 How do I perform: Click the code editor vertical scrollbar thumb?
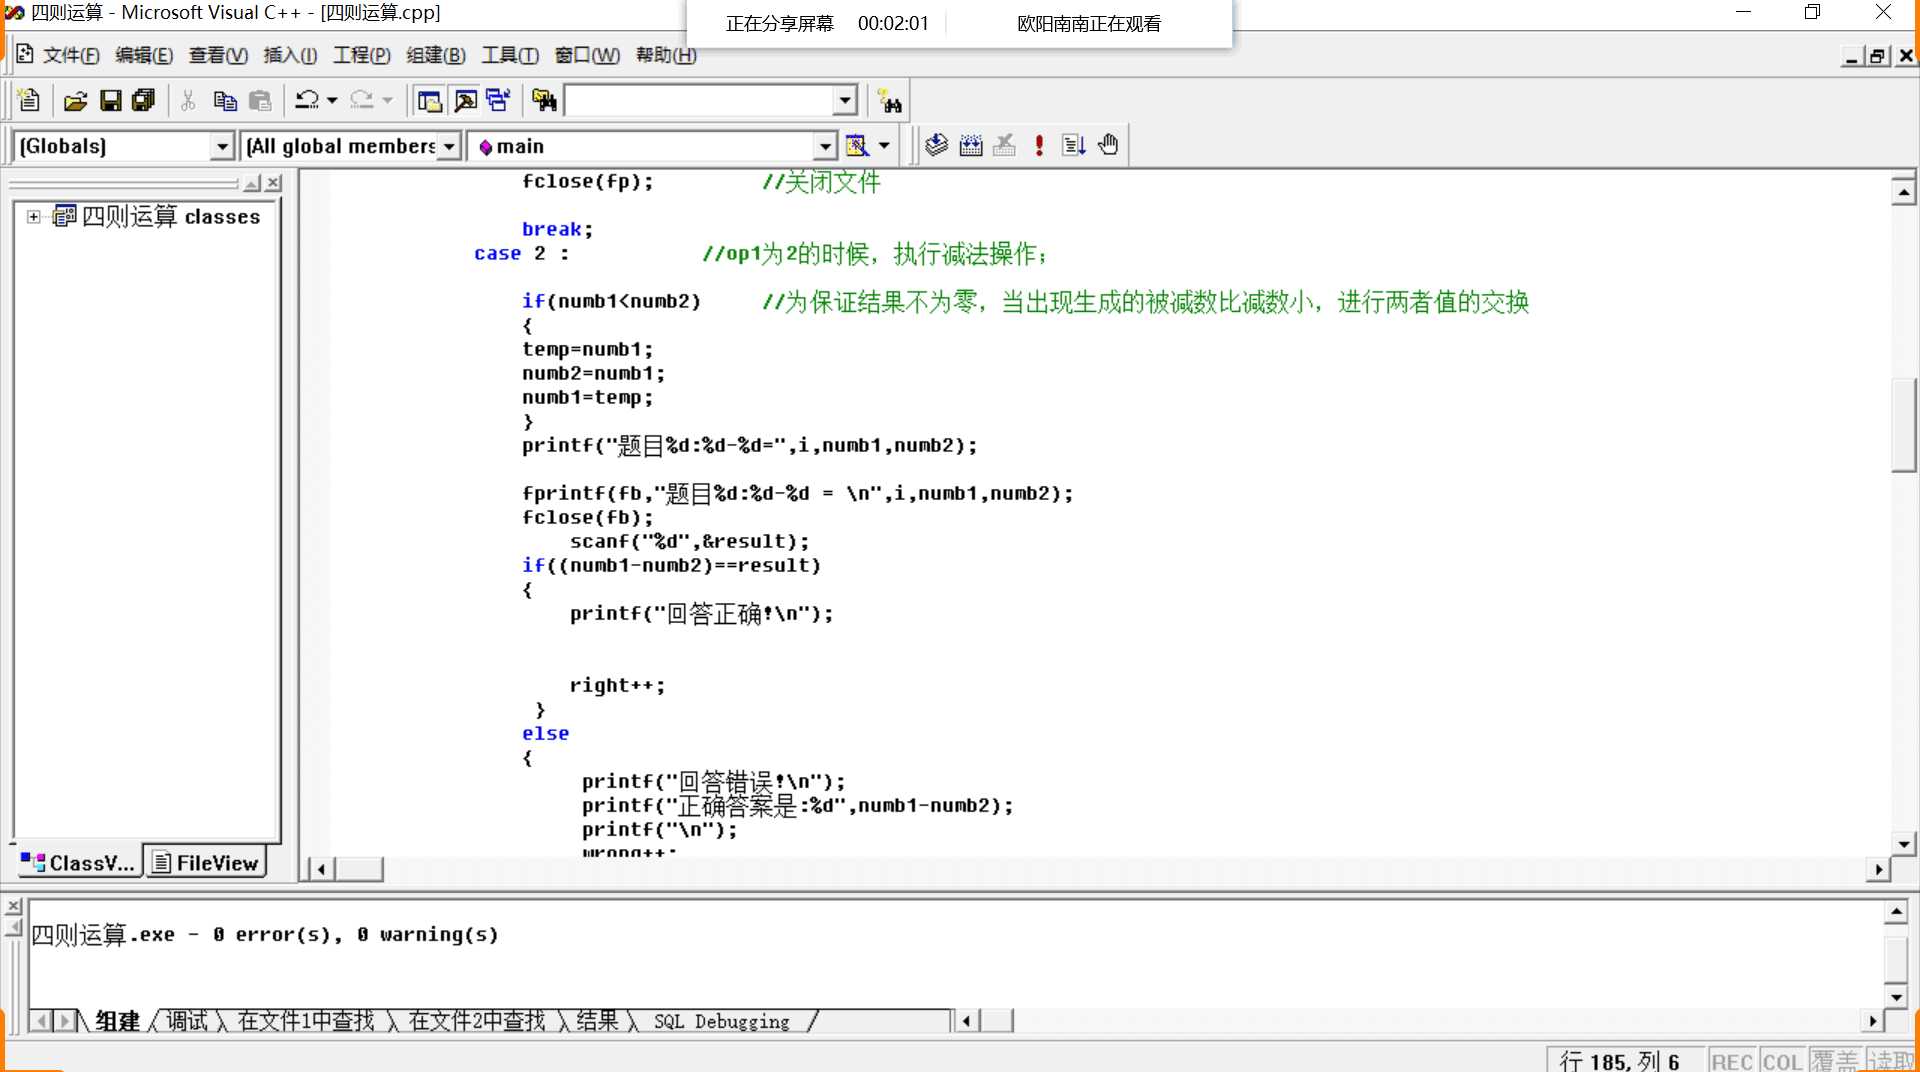(1904, 425)
